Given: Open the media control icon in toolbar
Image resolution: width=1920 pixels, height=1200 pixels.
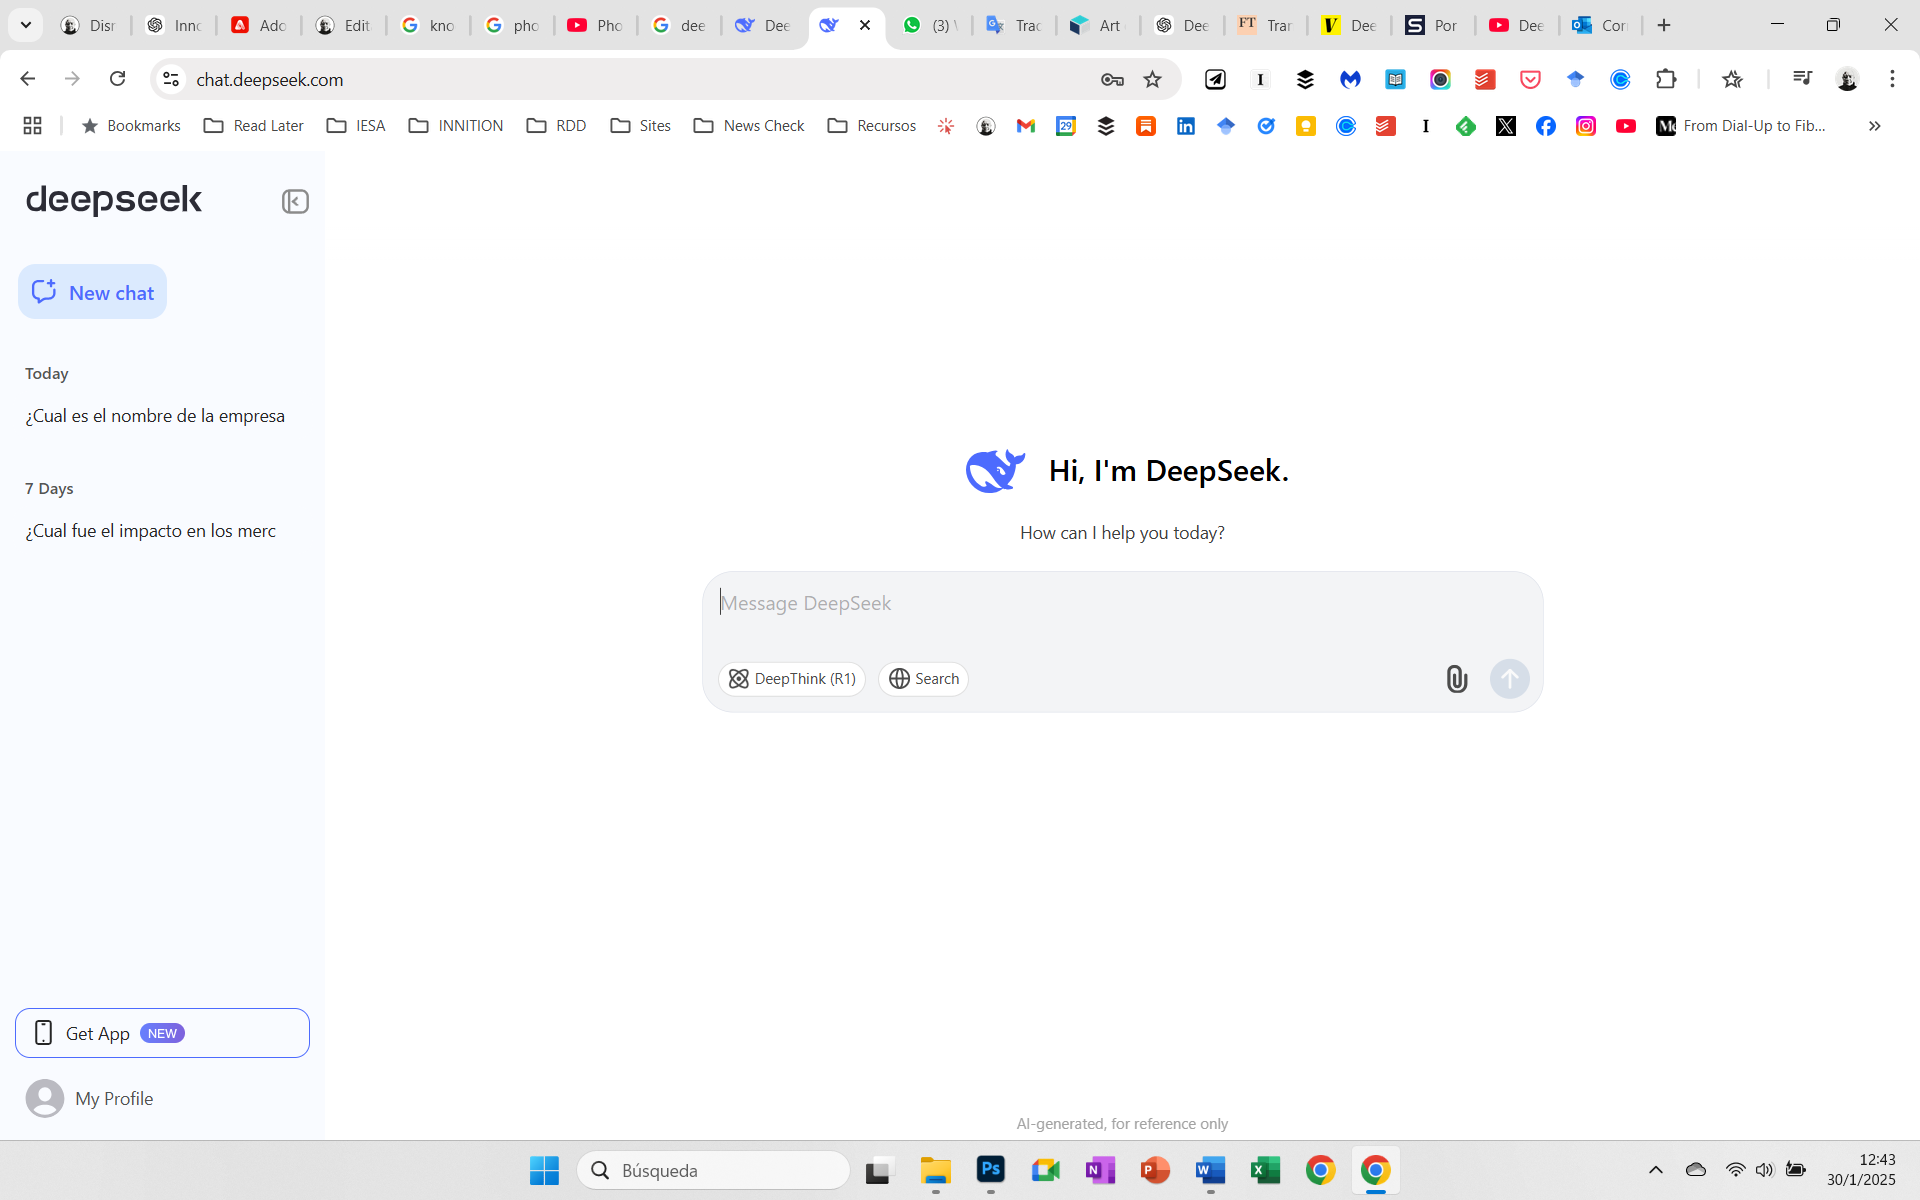Looking at the screenshot, I should coord(1802,79).
